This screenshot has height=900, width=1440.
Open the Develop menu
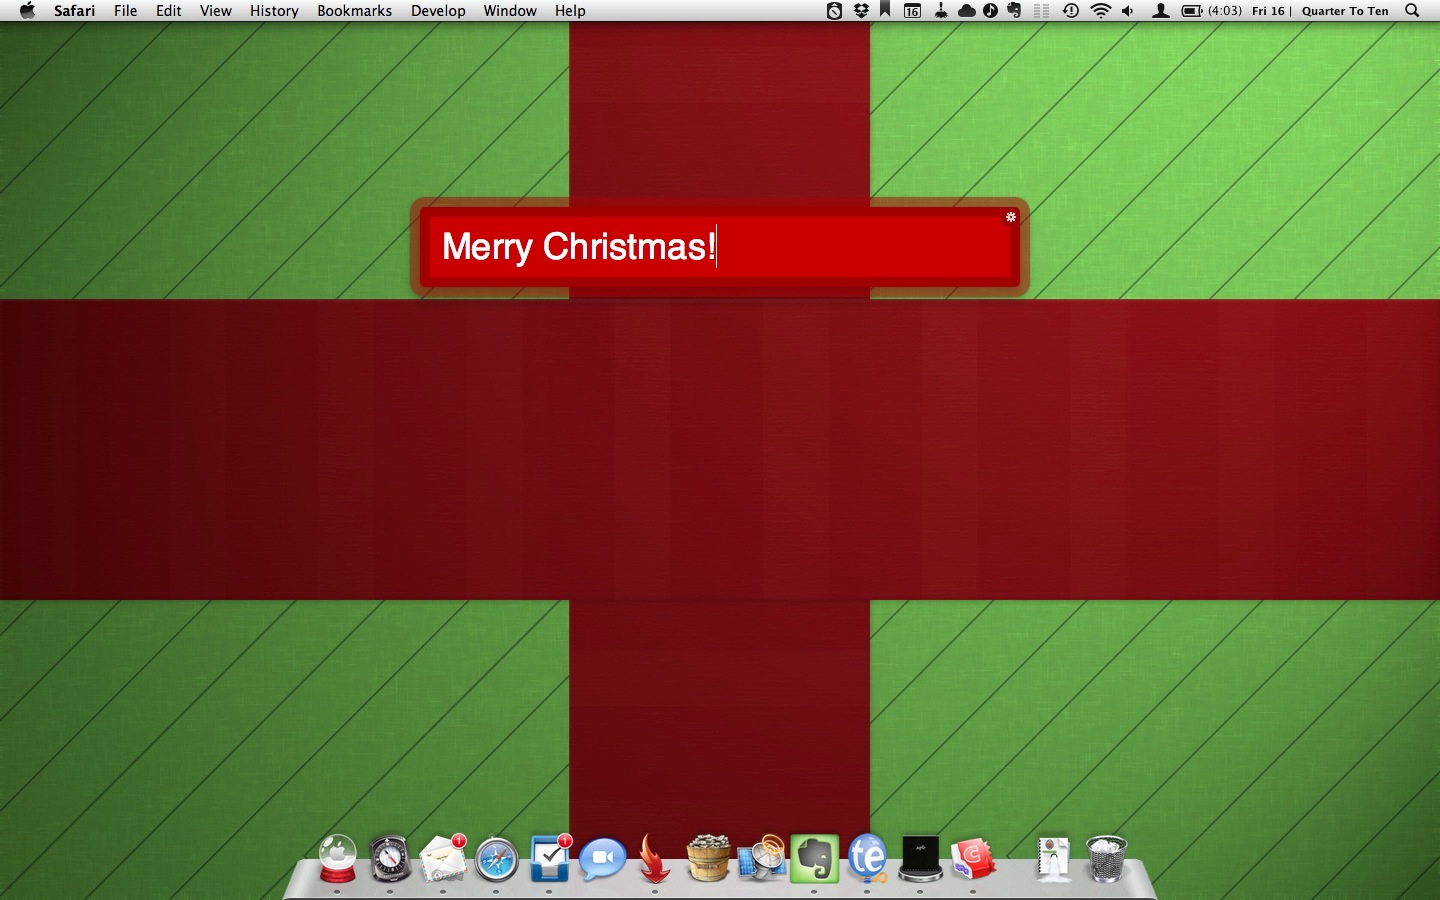point(438,11)
